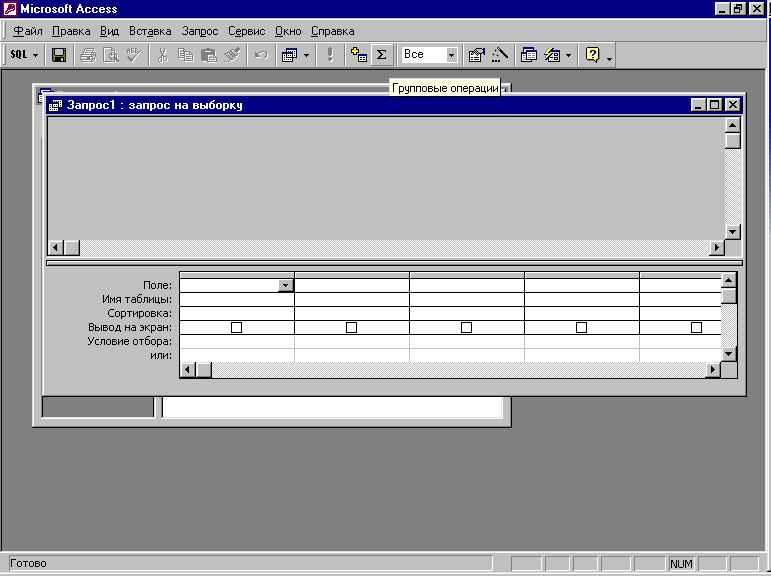Screen dimensions: 771x576
Task: Click the Имя таблицы cell in first column
Action: 237,299
